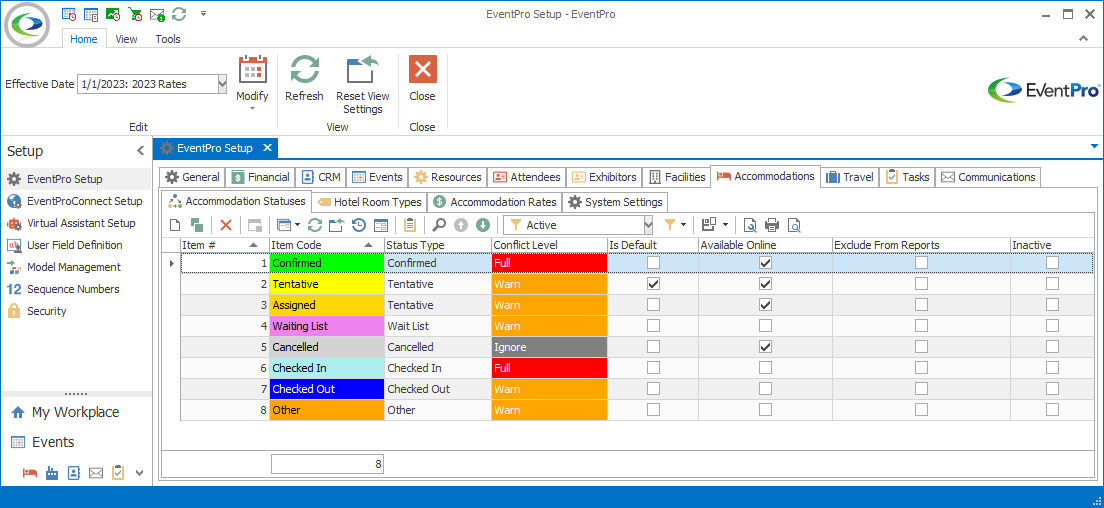Click the green Confirmed item code cell

(x=327, y=262)
